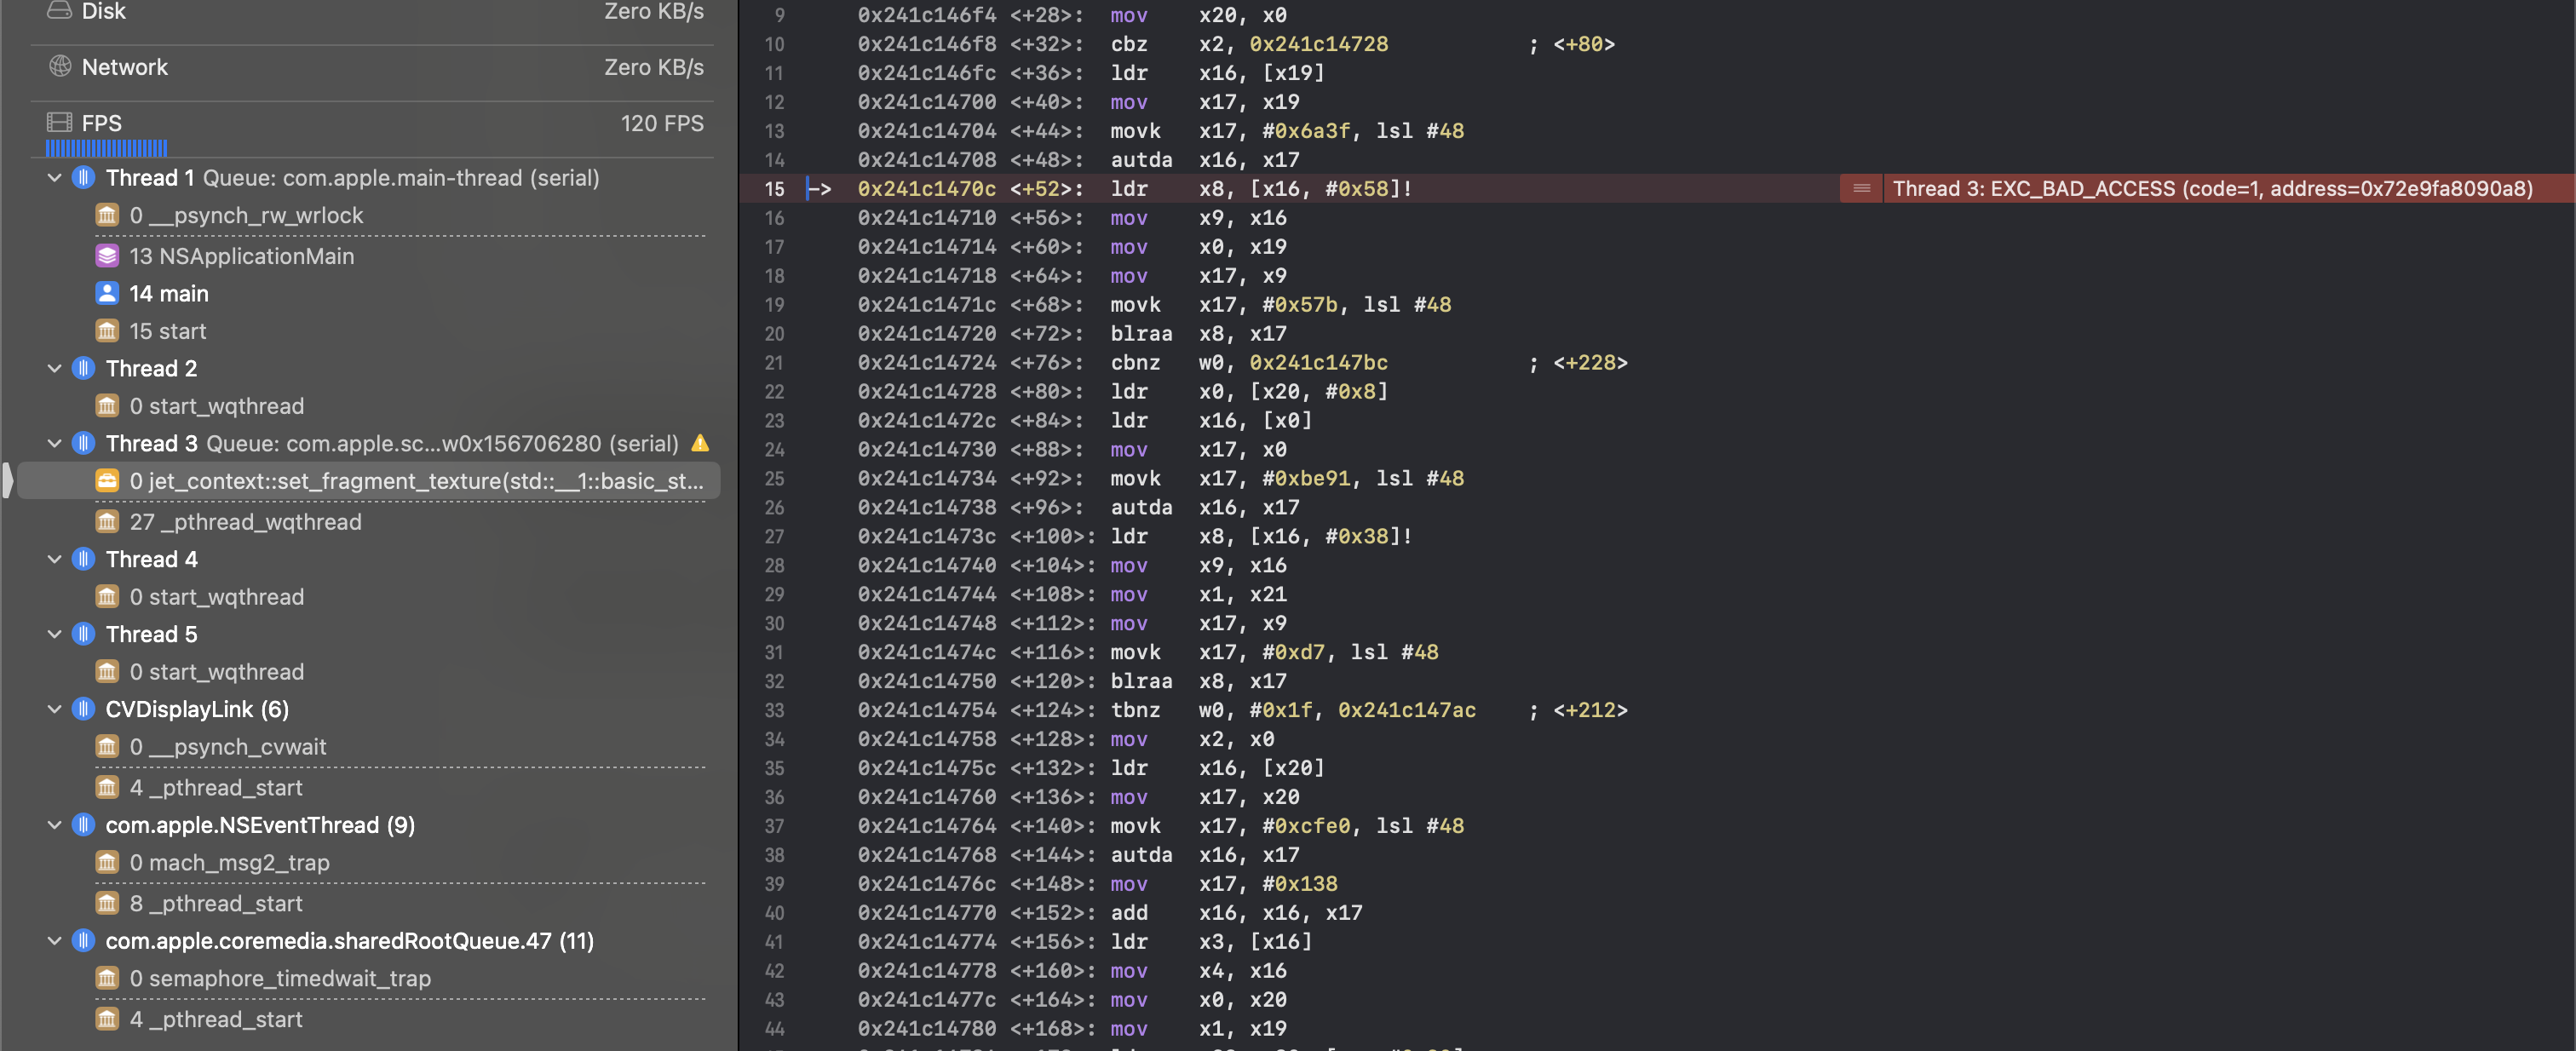Collapse the Thread 2 disclosure chevron
2576x1051 pixels.
(x=55, y=368)
